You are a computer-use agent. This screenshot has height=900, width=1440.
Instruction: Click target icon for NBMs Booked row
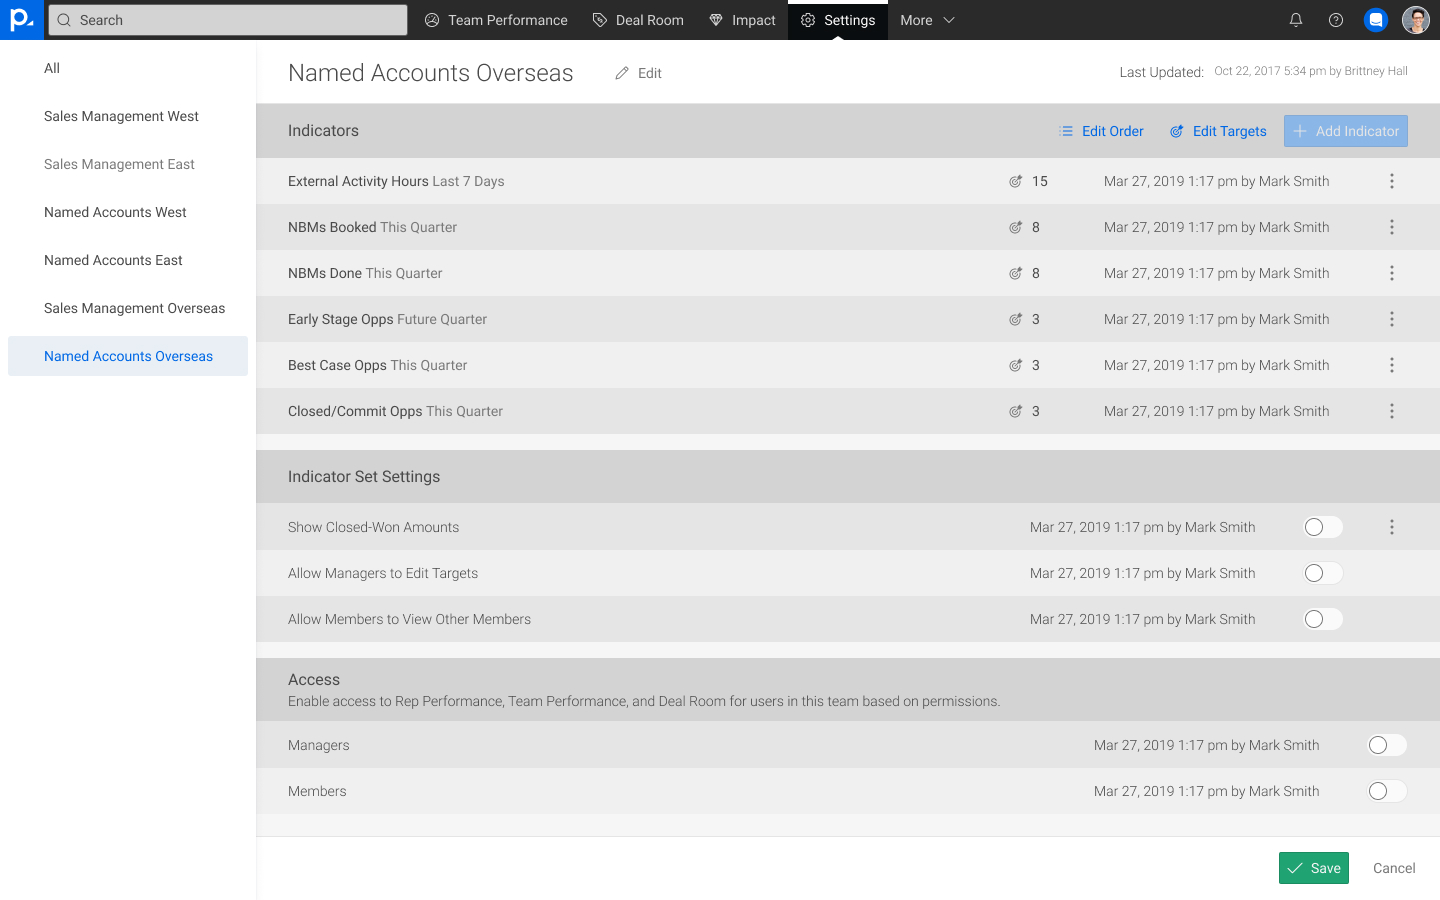(x=1015, y=227)
